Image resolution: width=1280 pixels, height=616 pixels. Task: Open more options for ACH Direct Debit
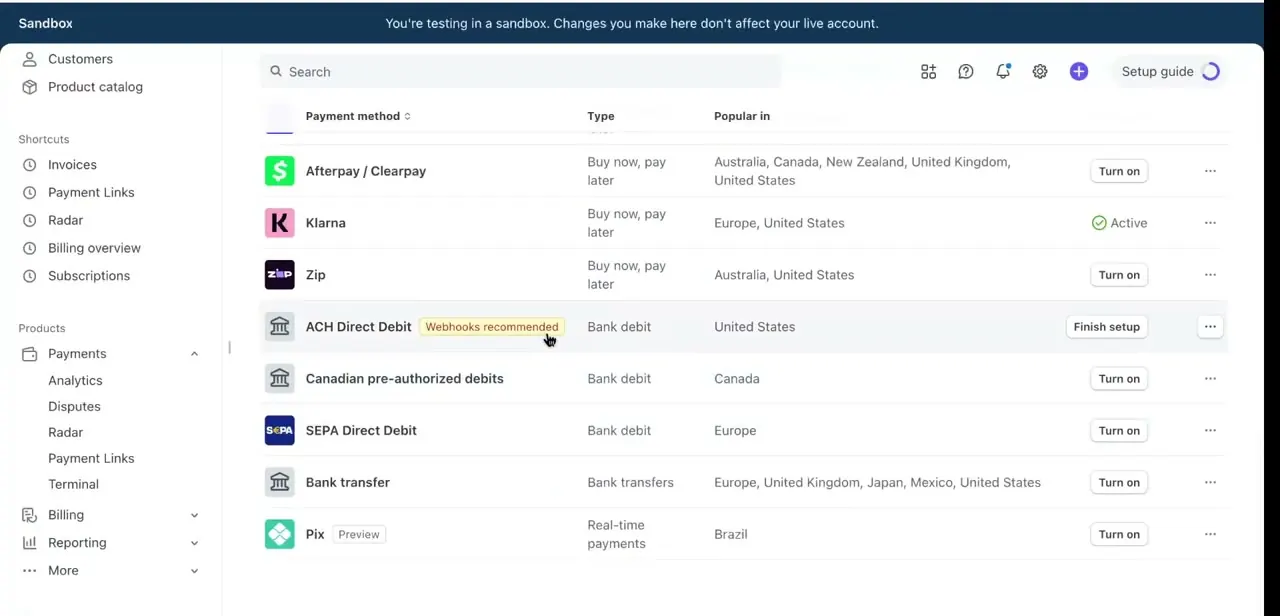(1210, 327)
